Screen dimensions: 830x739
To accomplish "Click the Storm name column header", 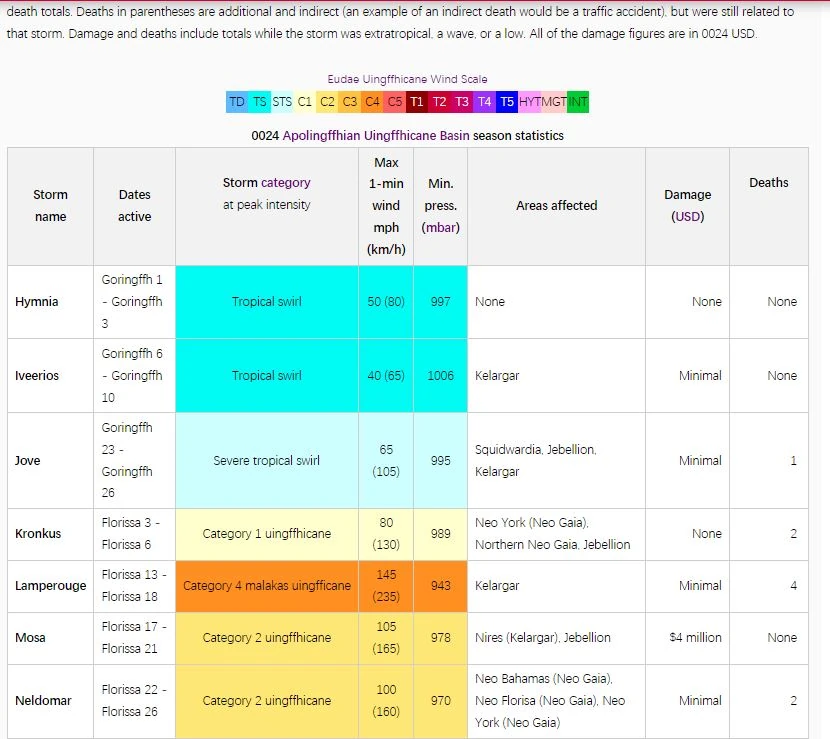I will click(x=50, y=205).
